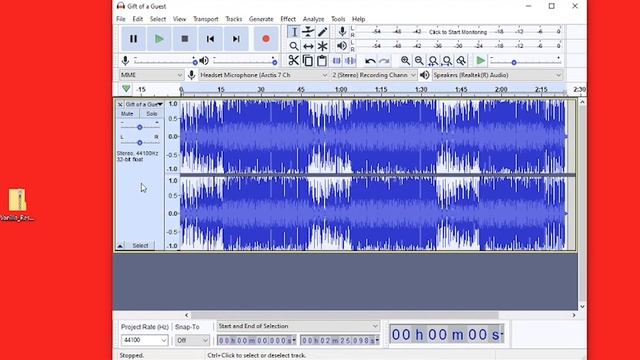
Task: Adjust the playback volume slider
Action: (x=244, y=61)
